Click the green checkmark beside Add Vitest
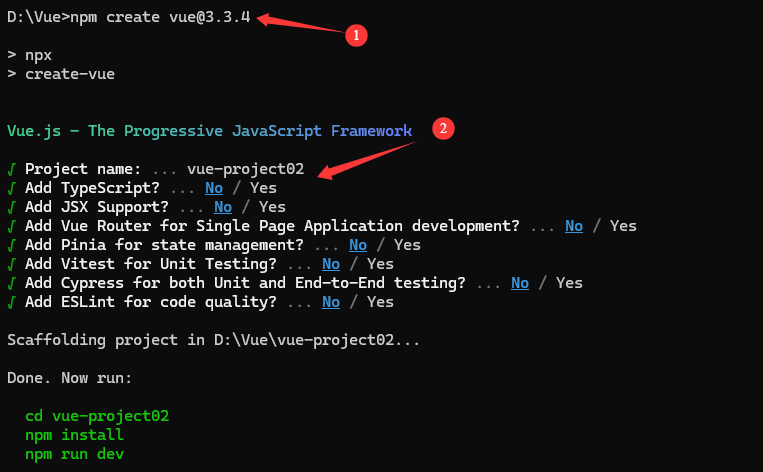The height and width of the screenshot is (472, 763). (x=12, y=264)
